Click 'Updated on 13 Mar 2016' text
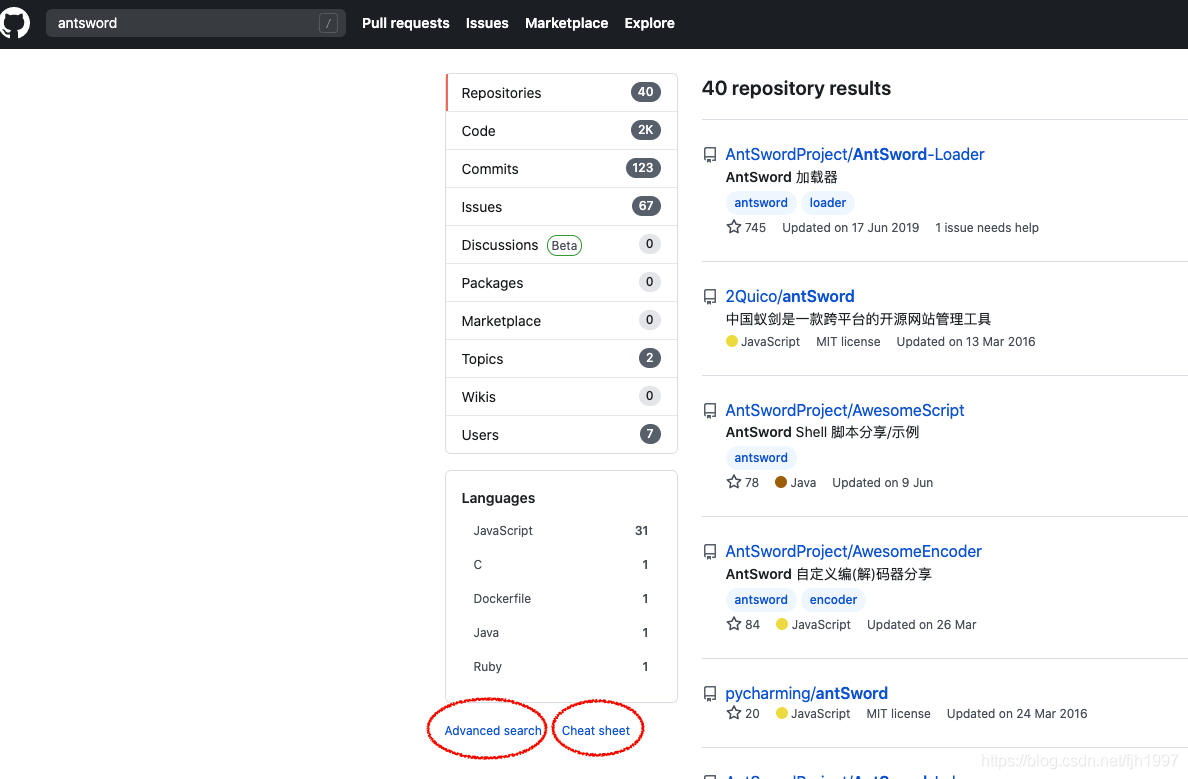The height and width of the screenshot is (779, 1188). [x=965, y=342]
